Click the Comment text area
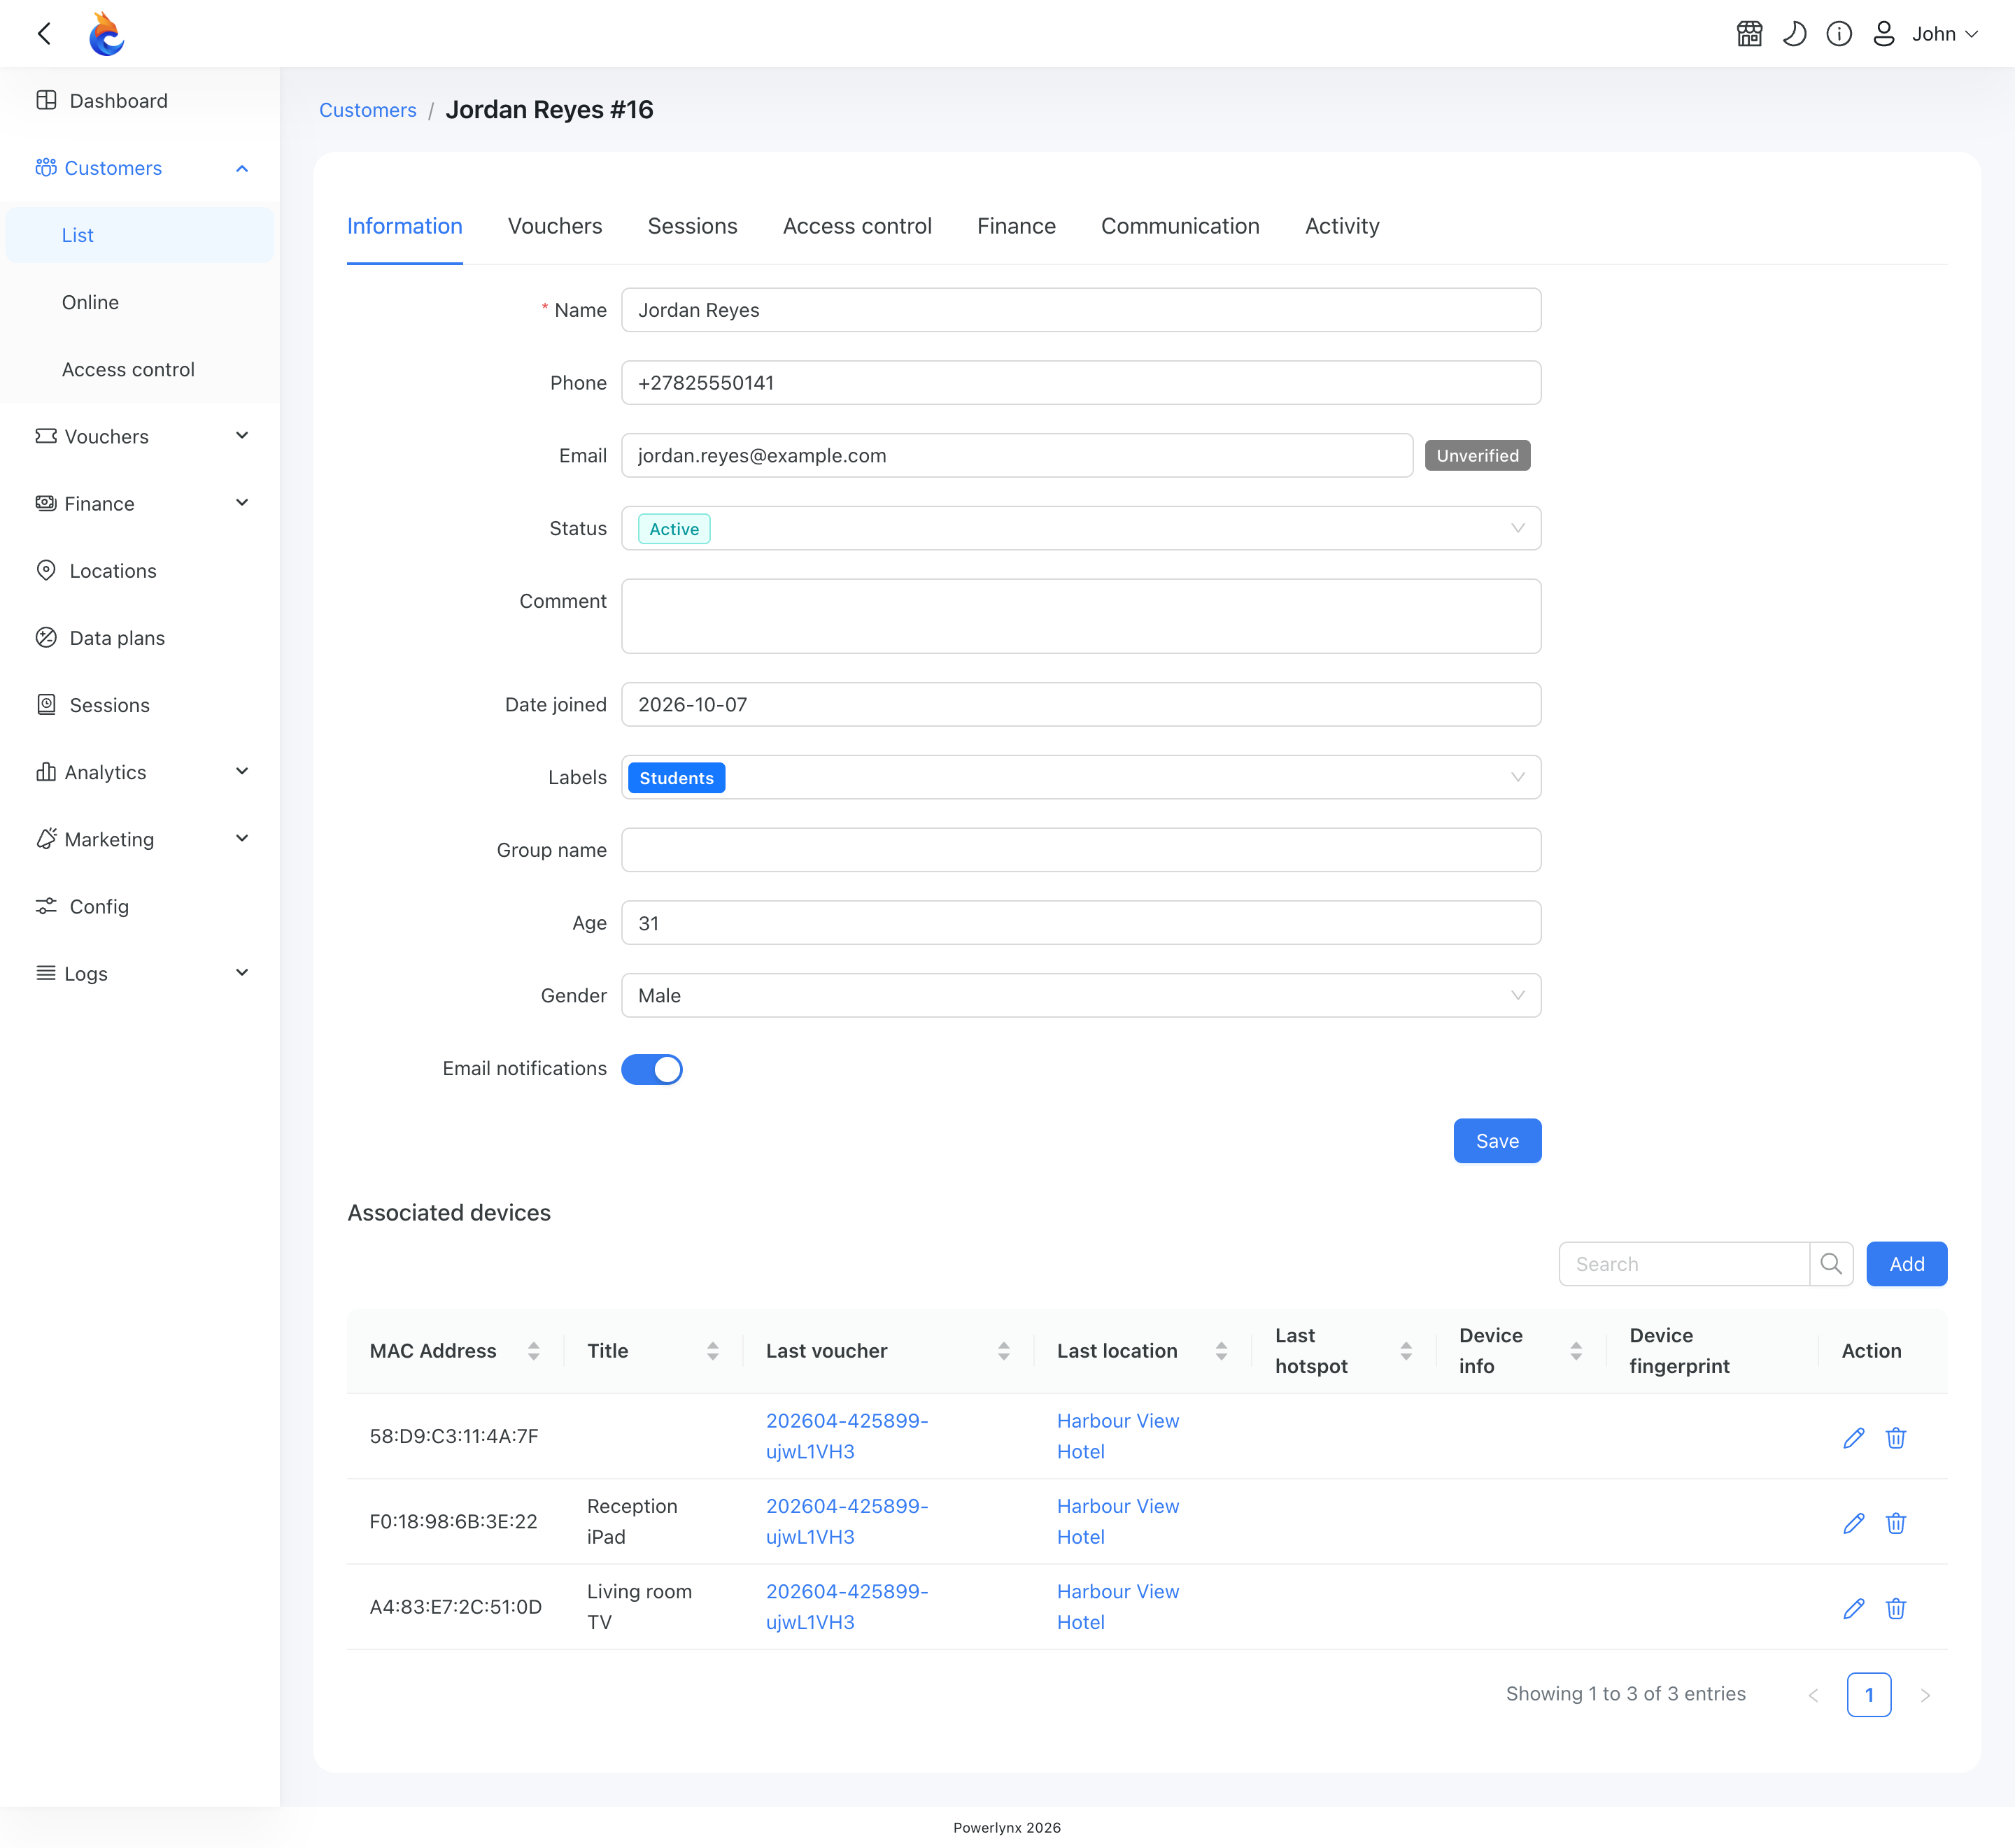Viewport: 2015px width, 1848px height. coord(1081,616)
